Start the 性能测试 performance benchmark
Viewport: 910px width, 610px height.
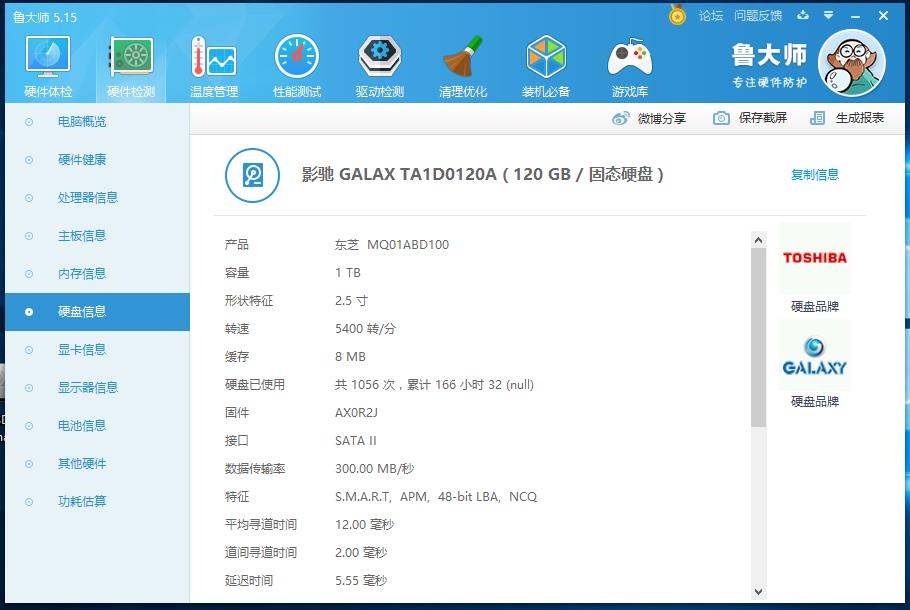click(x=296, y=63)
